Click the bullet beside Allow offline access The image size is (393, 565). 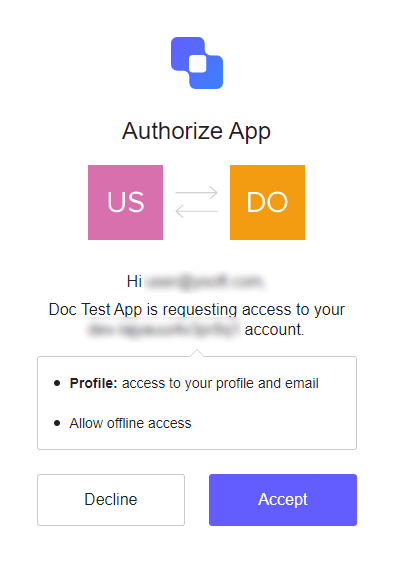57,423
